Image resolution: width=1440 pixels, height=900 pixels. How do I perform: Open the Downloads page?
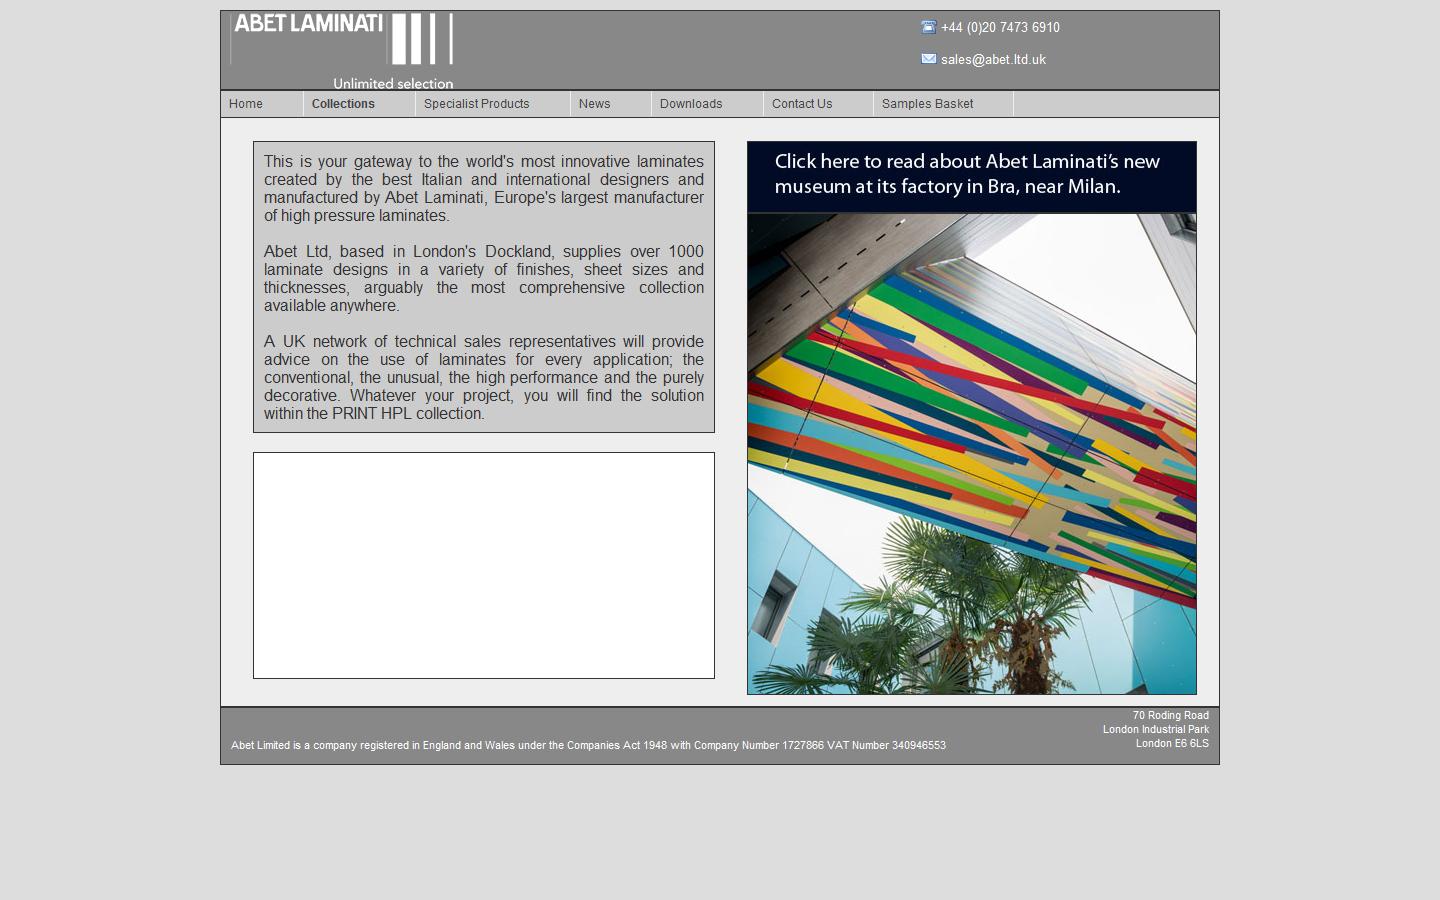click(691, 104)
